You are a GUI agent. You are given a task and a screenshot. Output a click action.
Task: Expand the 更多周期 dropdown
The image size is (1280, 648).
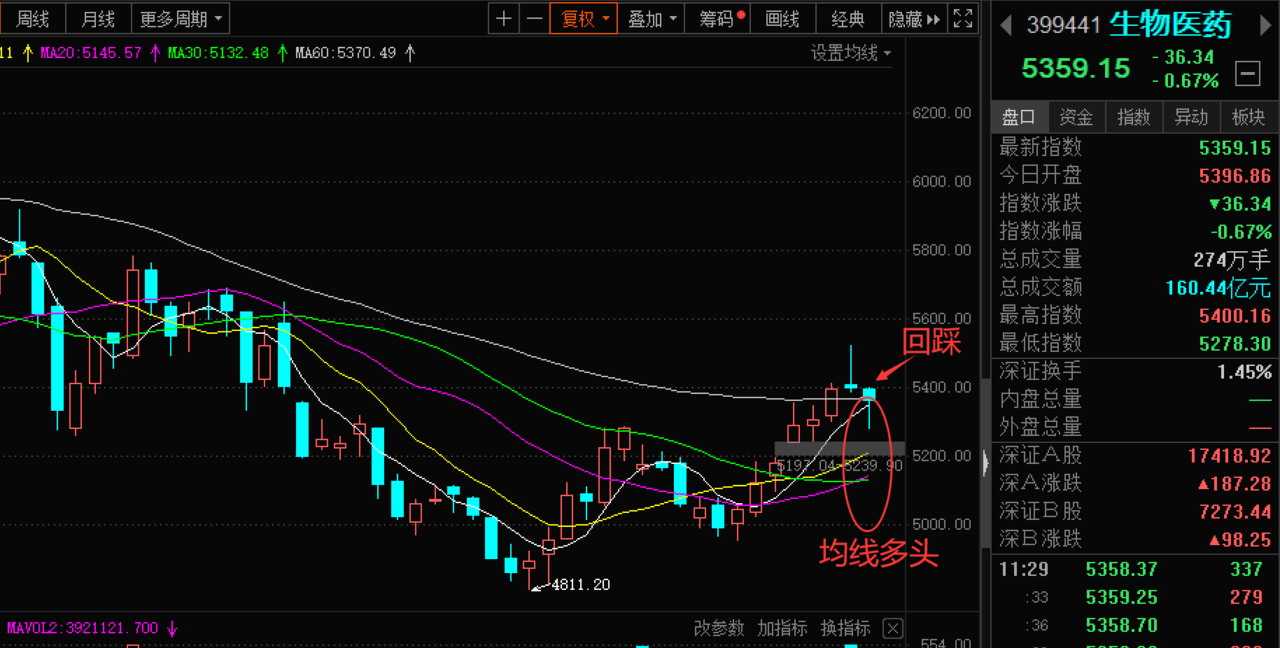[181, 18]
